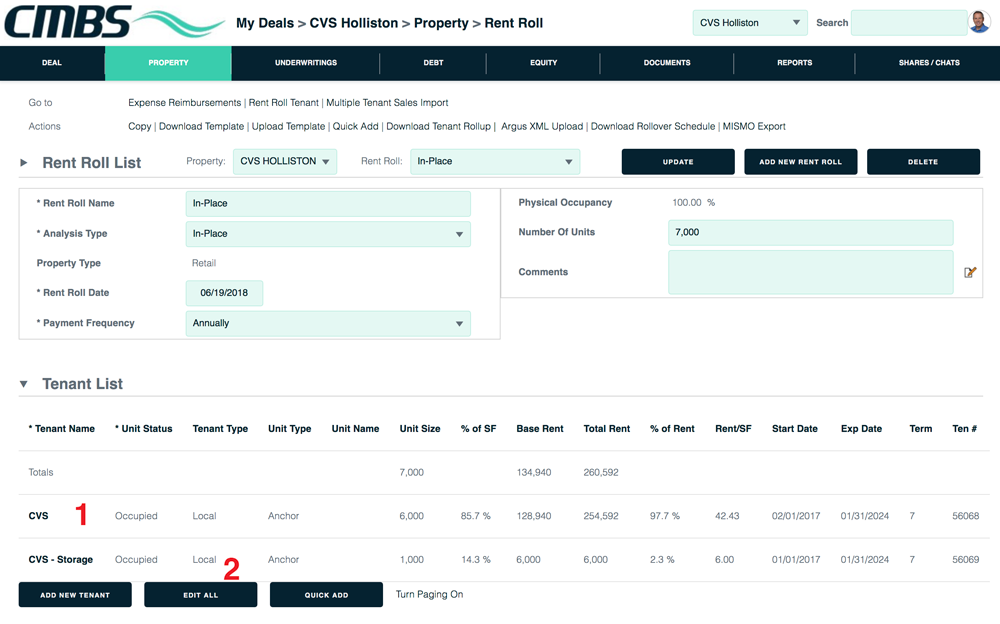
Task: Click totals base rent 134,940
Action: click(x=534, y=472)
